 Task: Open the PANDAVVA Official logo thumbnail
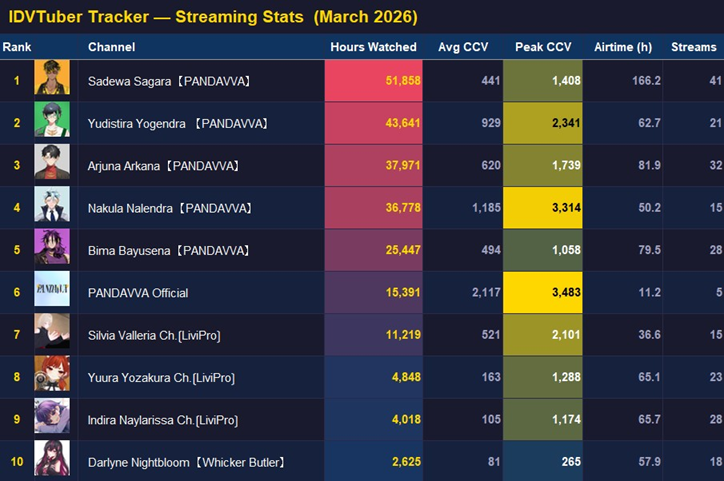[x=52, y=289]
